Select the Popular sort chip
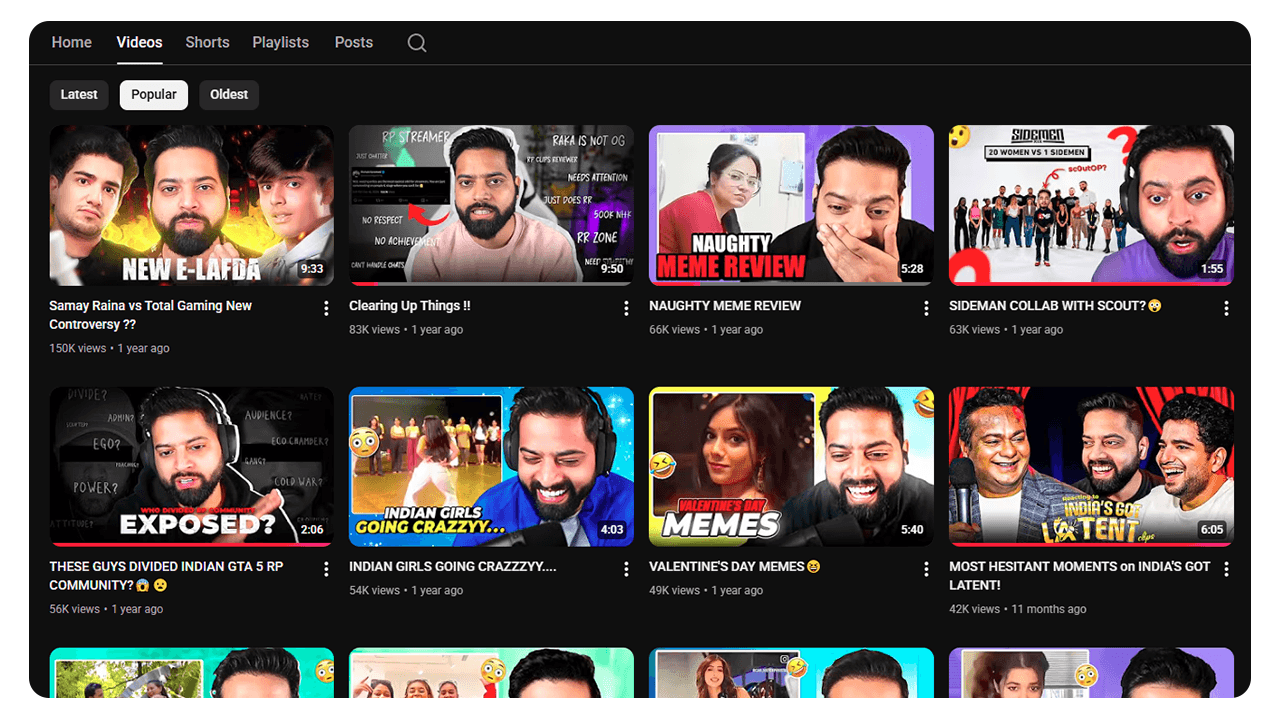The height and width of the screenshot is (720, 1280). (154, 95)
